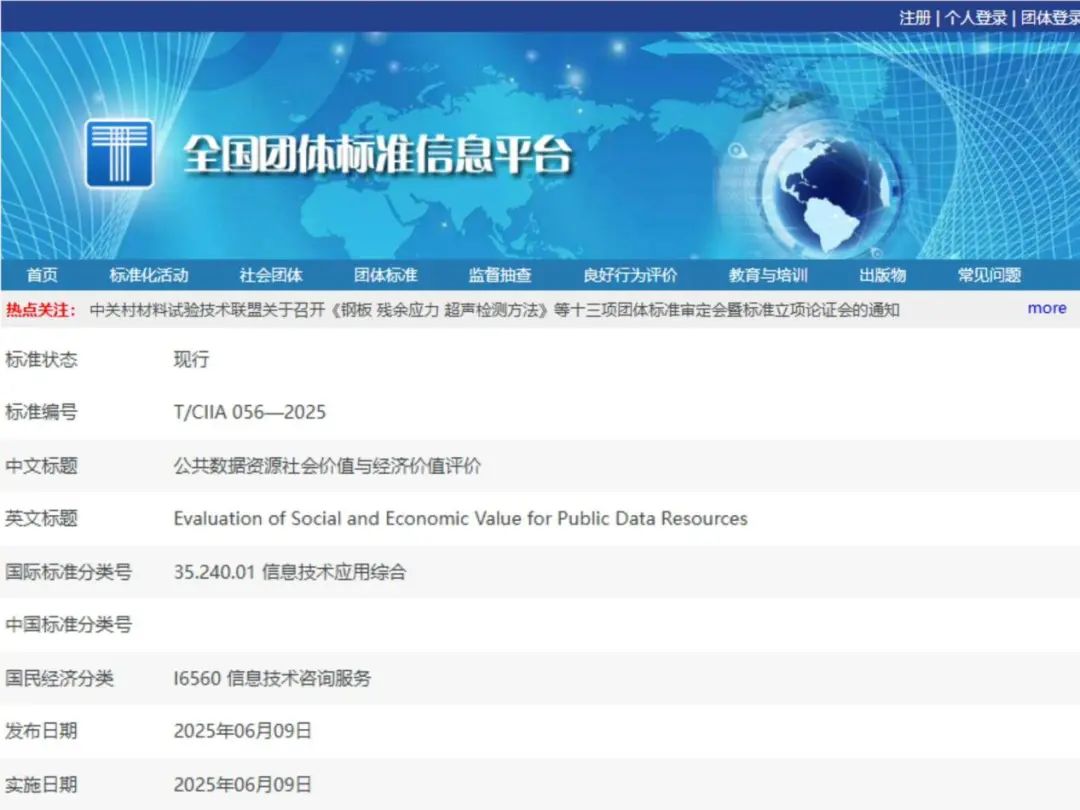Screen dimensions: 1080x810
Task: Go to the 首页 home menu
Action: (x=42, y=275)
